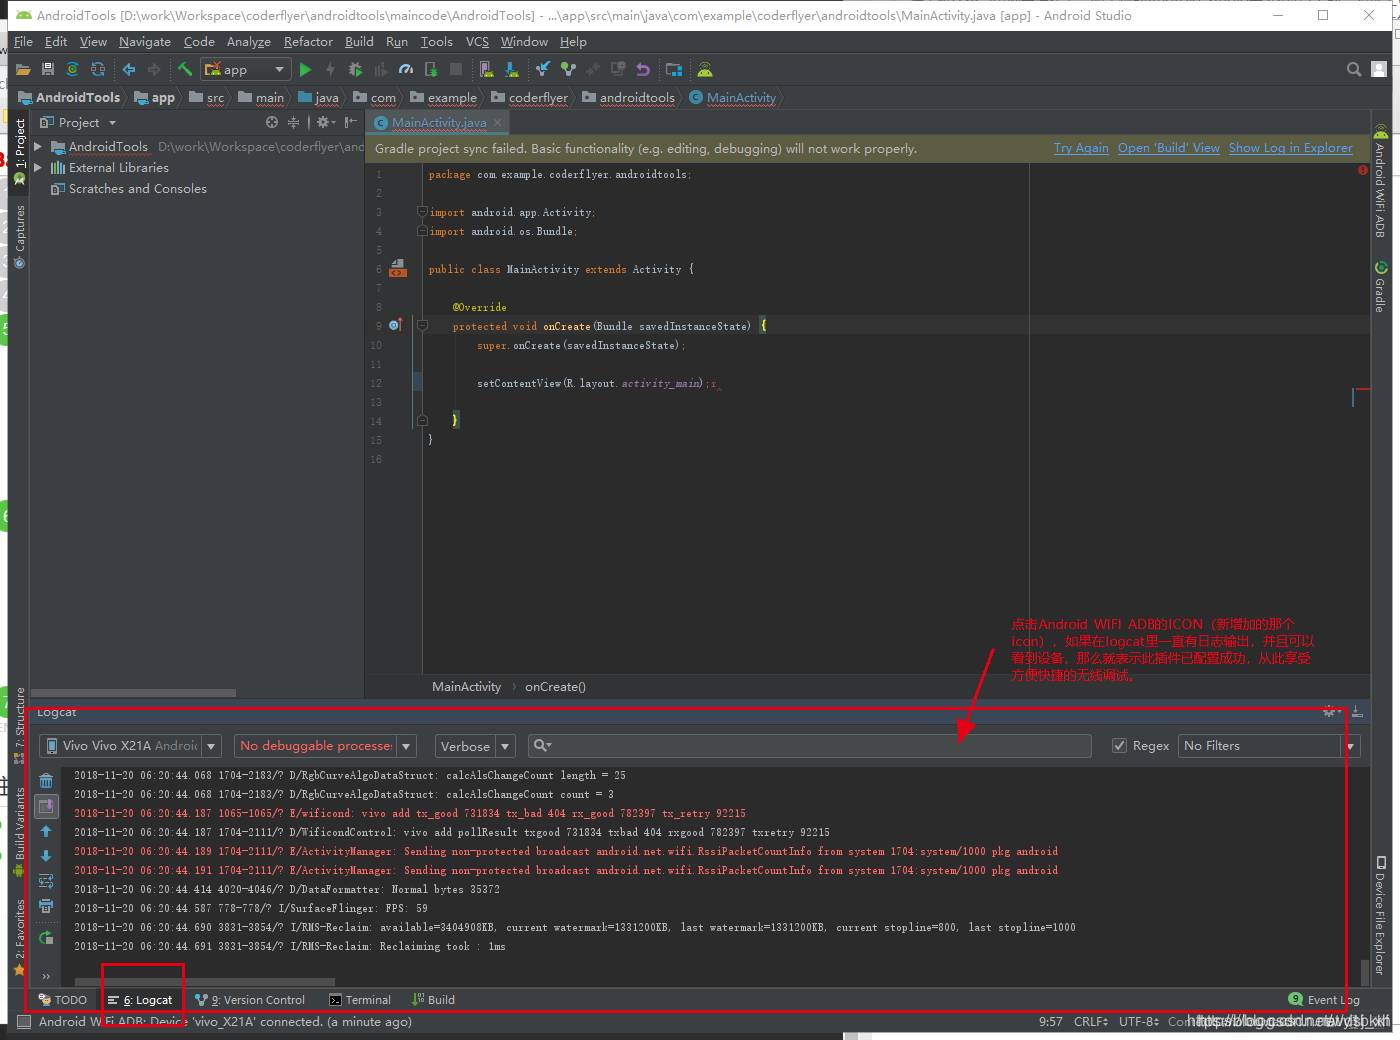
Task: Click the Search Everywhere magnifier
Action: [1353, 70]
